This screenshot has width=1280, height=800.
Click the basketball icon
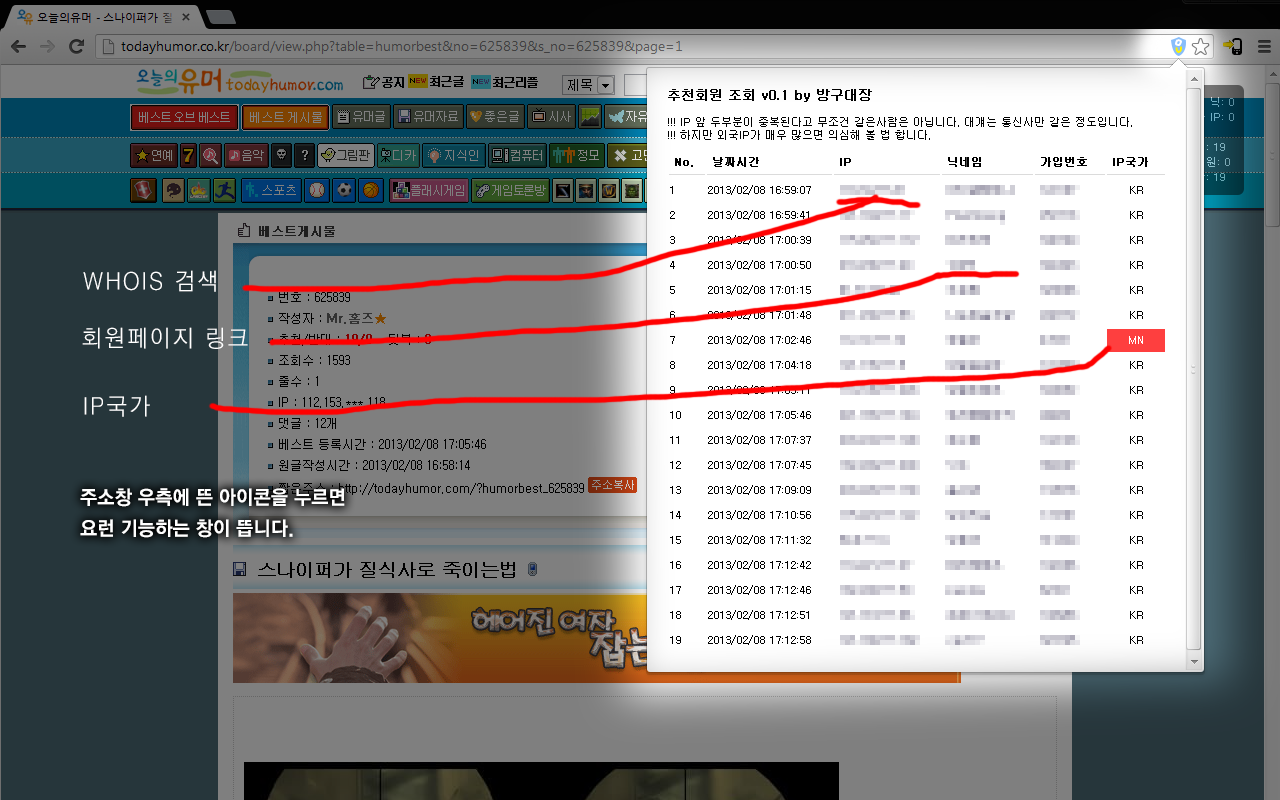tap(371, 189)
